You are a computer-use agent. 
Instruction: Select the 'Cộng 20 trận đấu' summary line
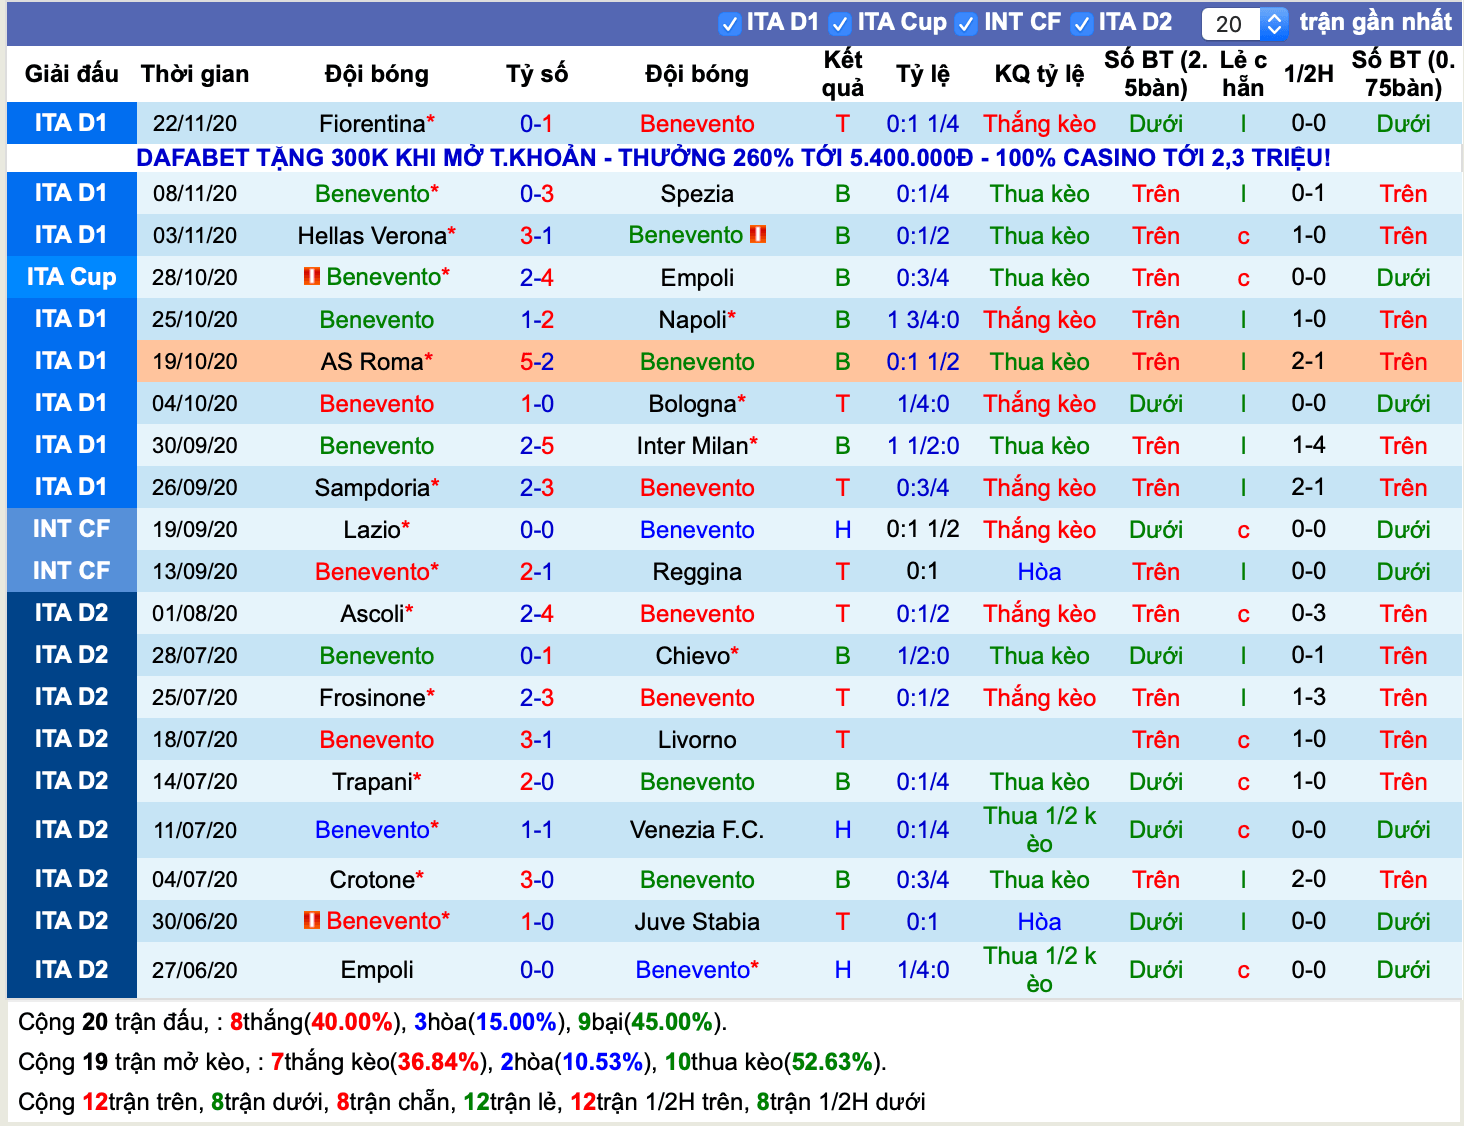373,1022
